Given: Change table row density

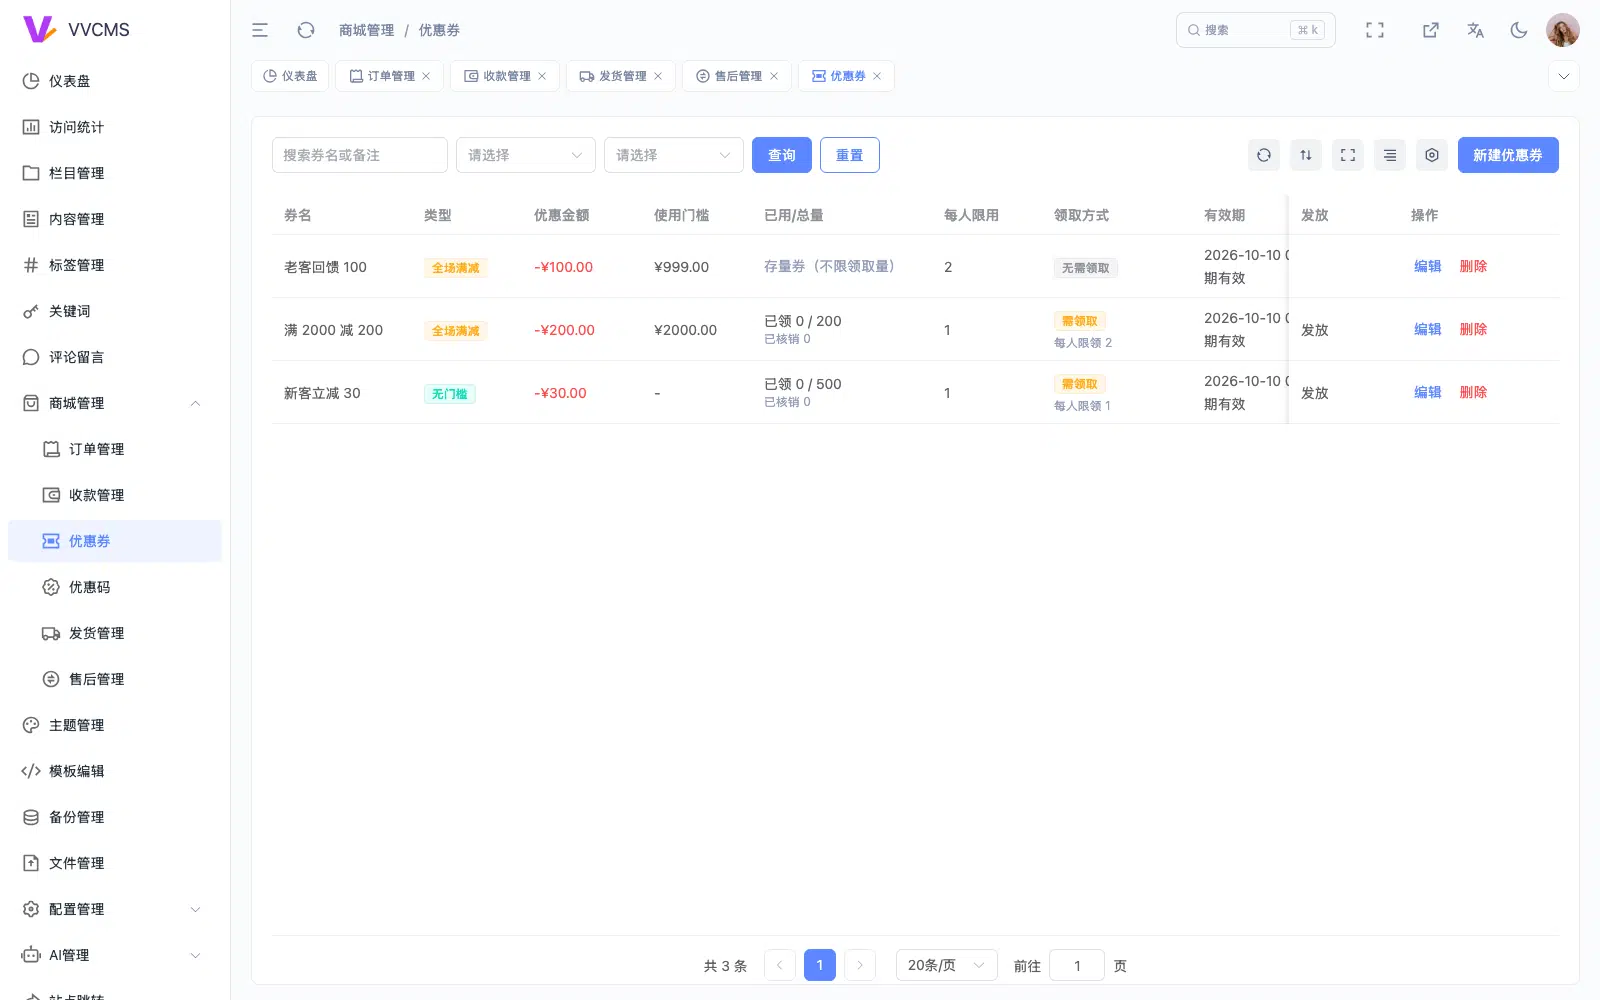Looking at the screenshot, I should click(1390, 155).
